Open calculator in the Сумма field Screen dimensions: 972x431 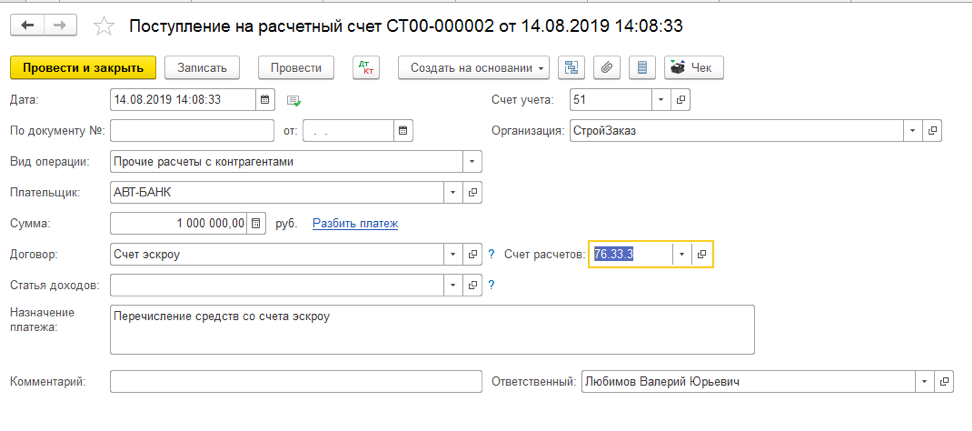tap(256, 223)
